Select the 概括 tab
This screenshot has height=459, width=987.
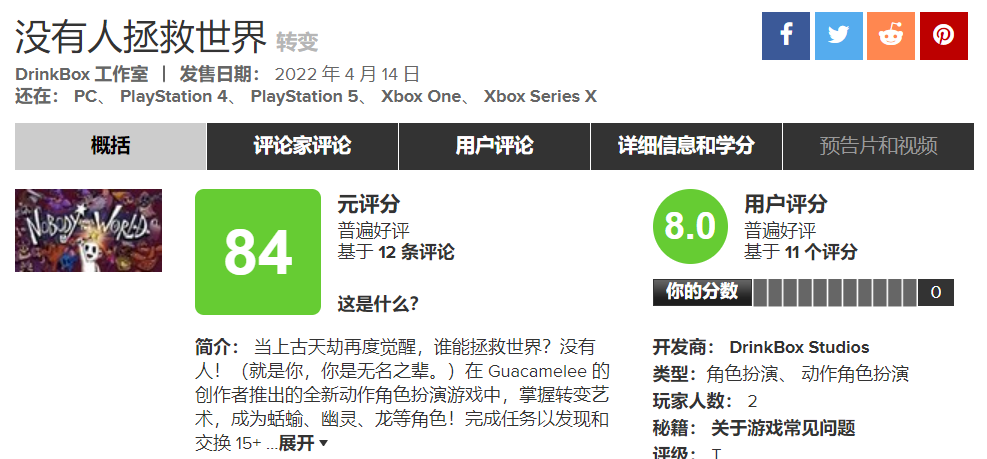(110, 146)
